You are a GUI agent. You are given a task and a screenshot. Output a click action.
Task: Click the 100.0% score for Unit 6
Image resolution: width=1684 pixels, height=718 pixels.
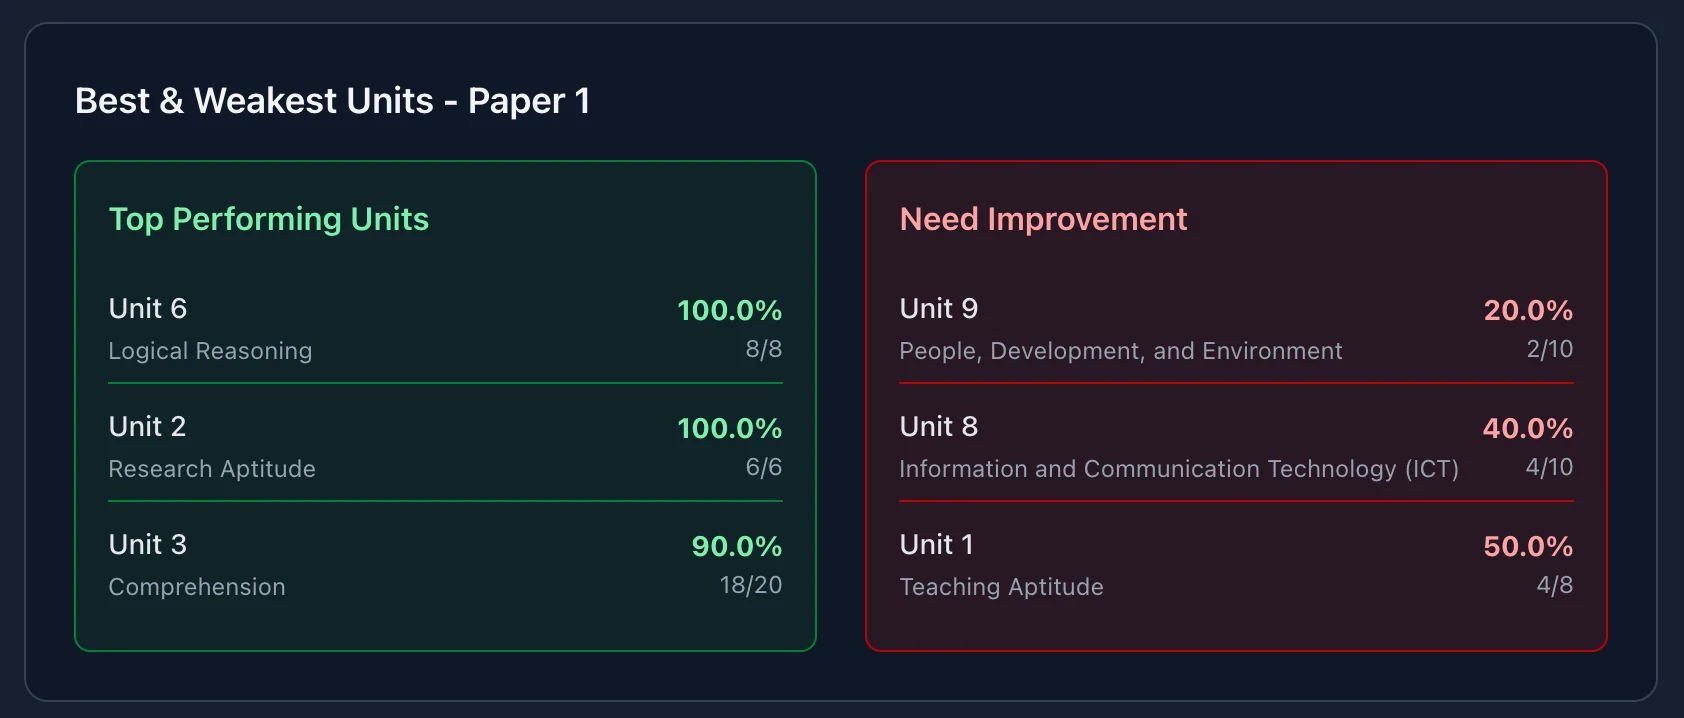729,310
